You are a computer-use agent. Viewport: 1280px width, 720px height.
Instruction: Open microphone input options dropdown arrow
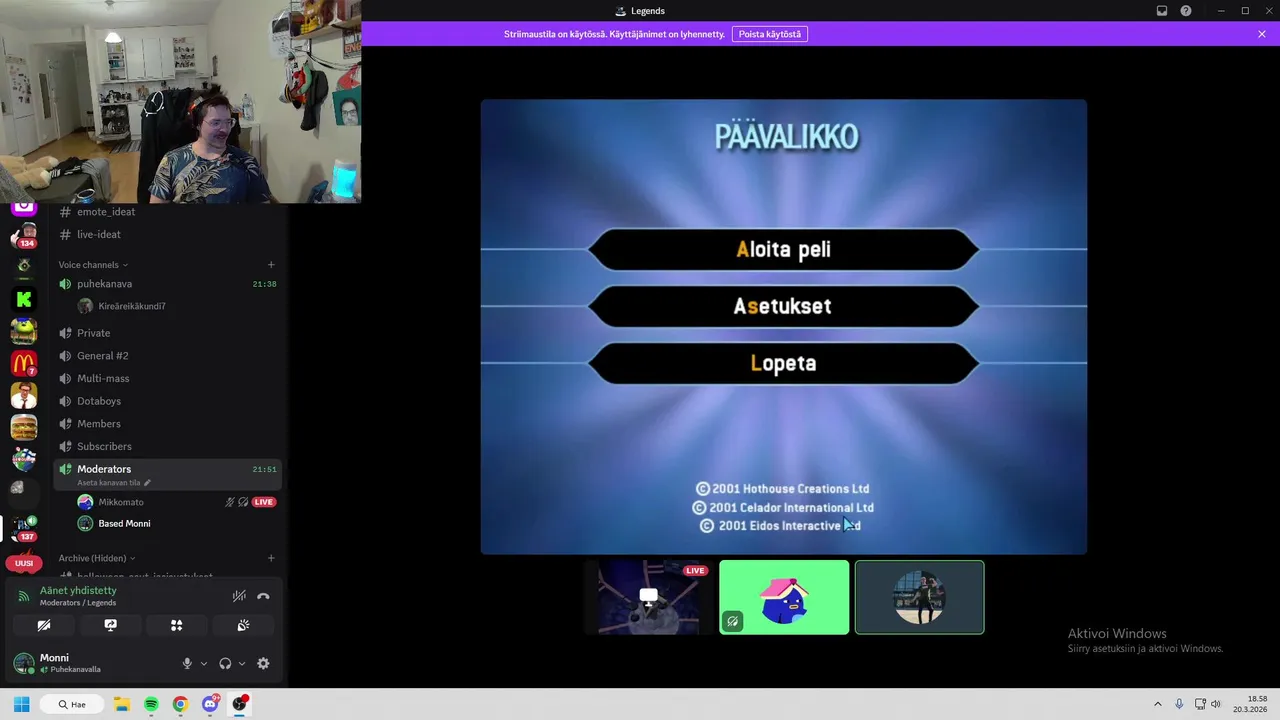point(204,663)
